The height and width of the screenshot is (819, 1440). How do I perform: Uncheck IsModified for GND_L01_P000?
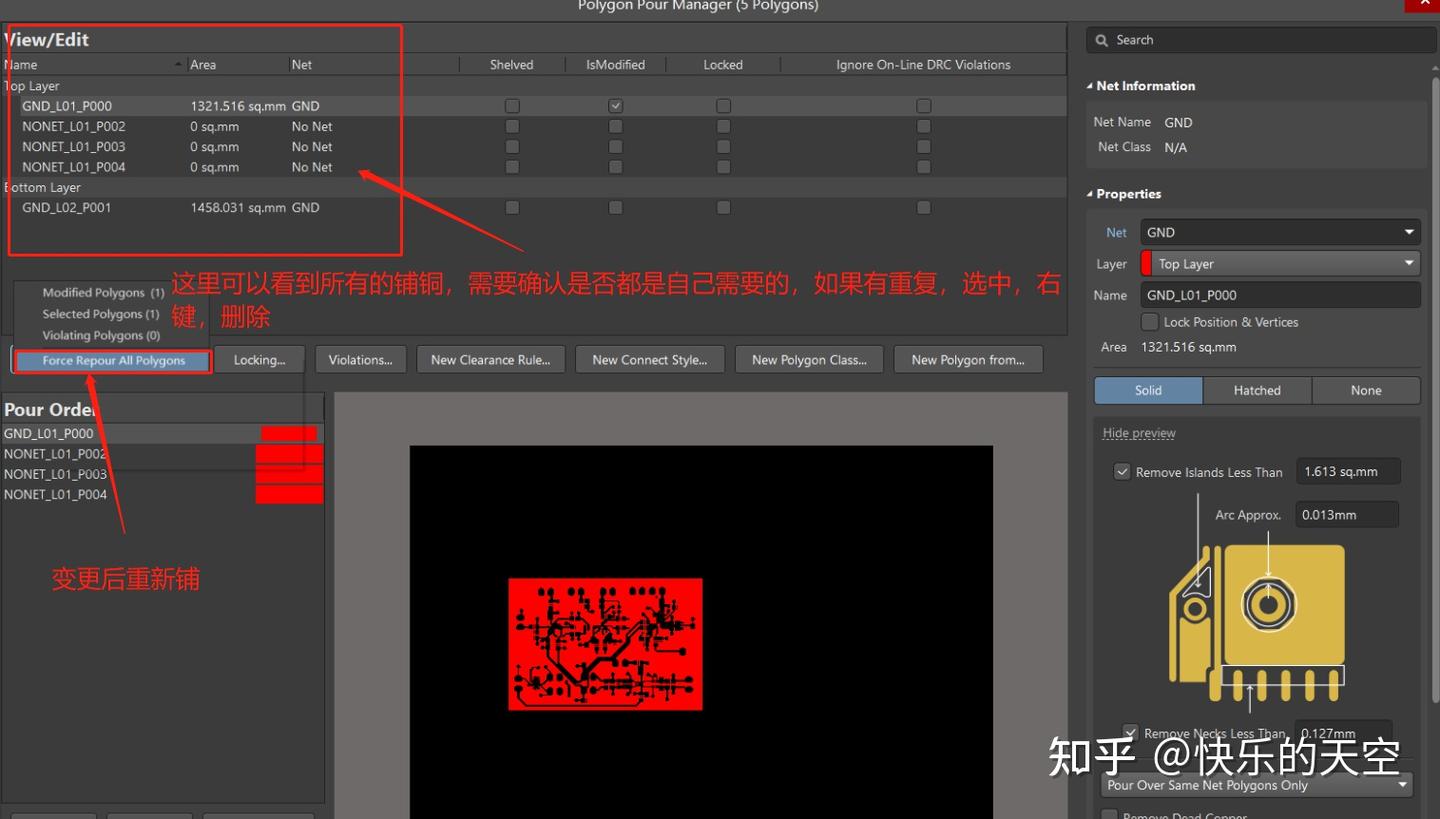pyautogui.click(x=615, y=105)
